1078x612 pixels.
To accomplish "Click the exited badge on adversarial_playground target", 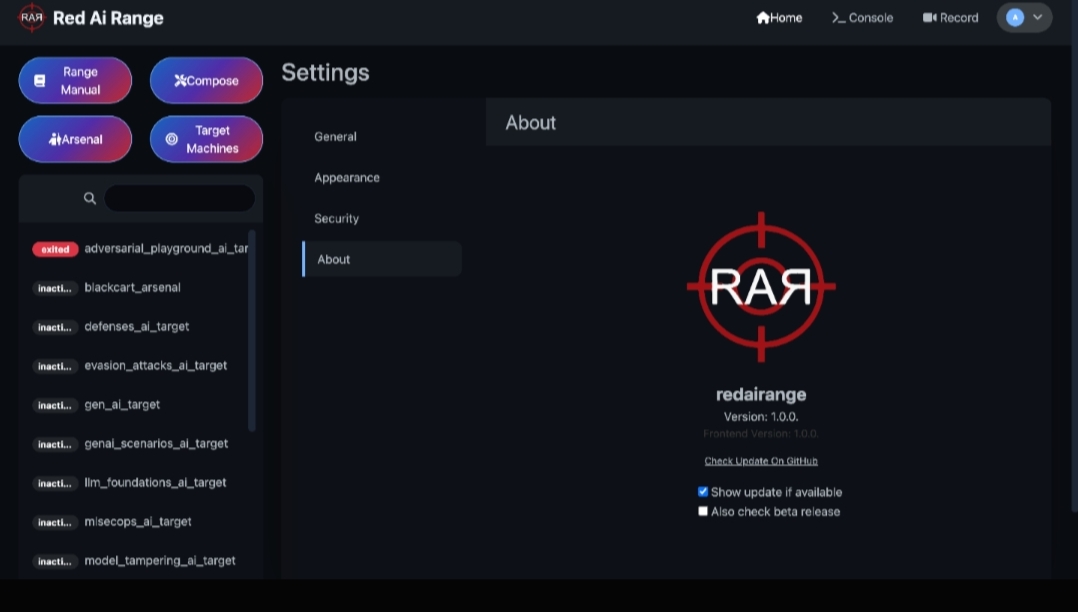I will tap(55, 249).
